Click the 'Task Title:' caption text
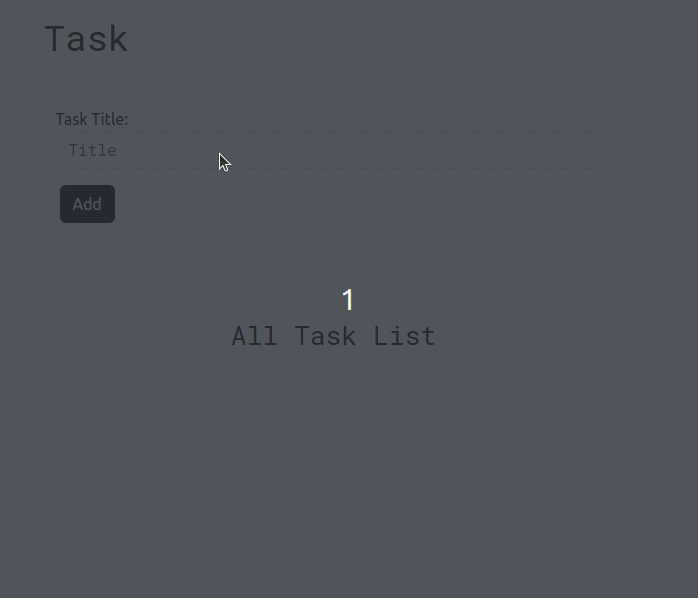This screenshot has width=698, height=598. click(x=92, y=119)
